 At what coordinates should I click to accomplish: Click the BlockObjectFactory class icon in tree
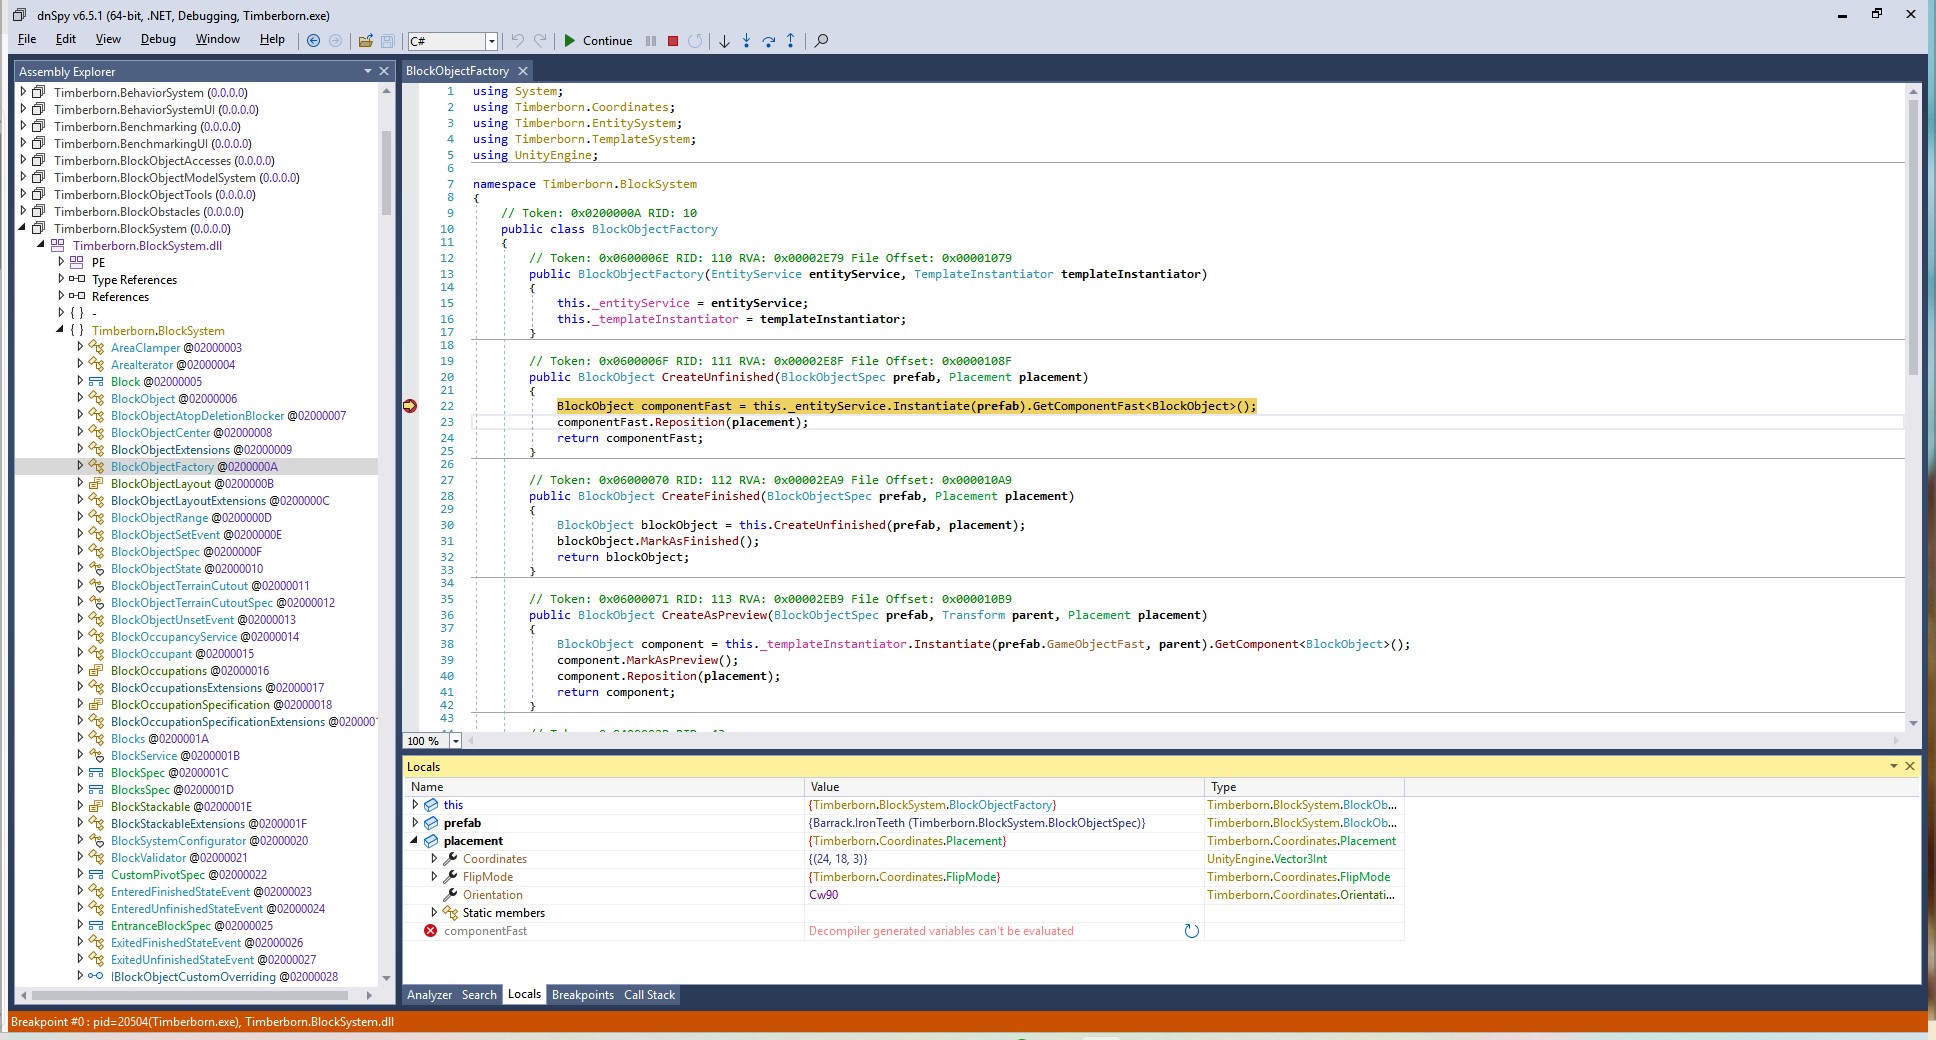[97, 466]
